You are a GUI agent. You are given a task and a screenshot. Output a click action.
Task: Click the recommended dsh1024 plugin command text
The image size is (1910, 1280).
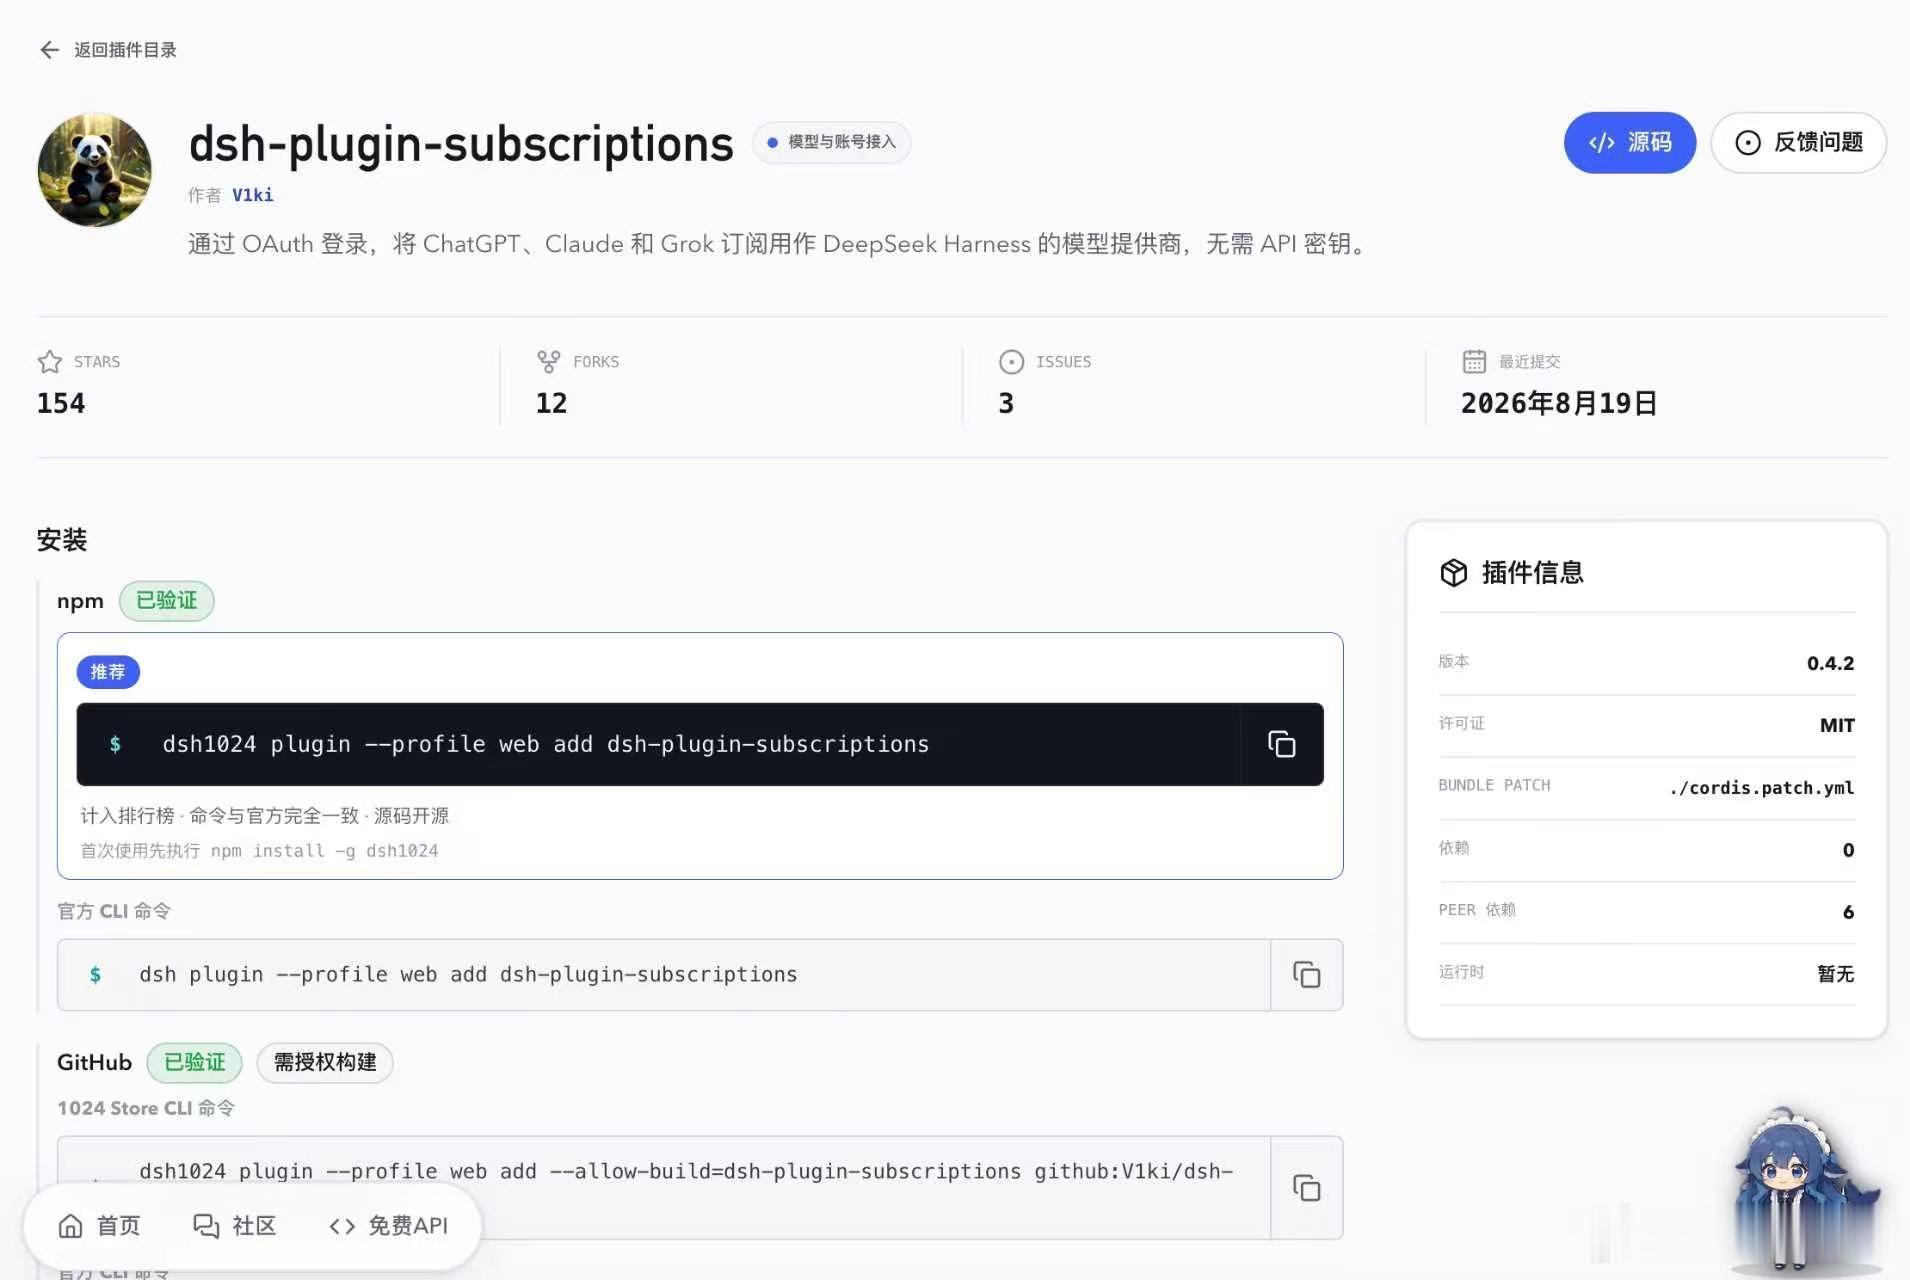click(546, 744)
